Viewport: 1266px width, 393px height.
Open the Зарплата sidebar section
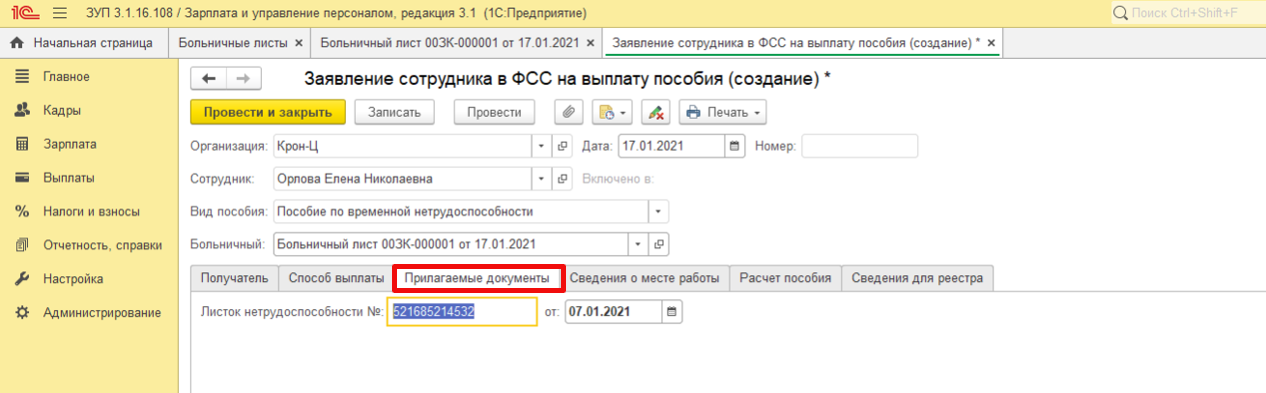point(69,144)
